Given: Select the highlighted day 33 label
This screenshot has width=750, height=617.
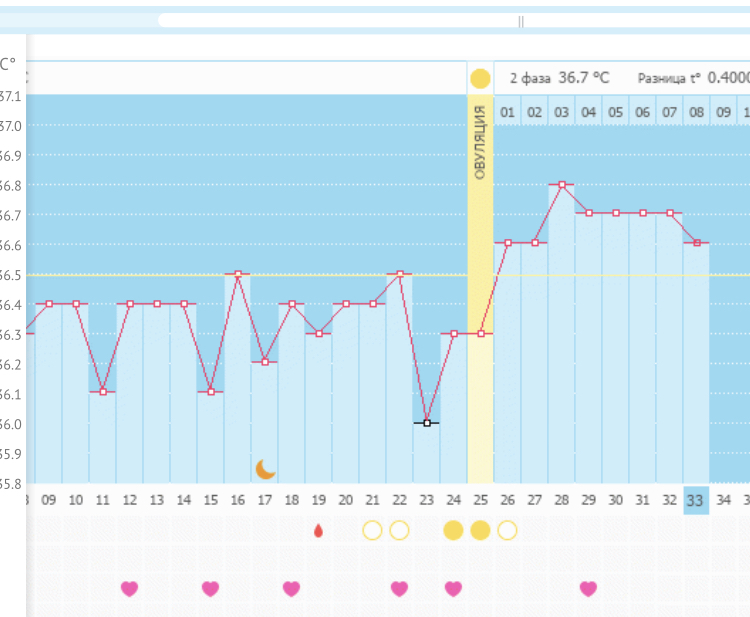Looking at the screenshot, I should [696, 499].
